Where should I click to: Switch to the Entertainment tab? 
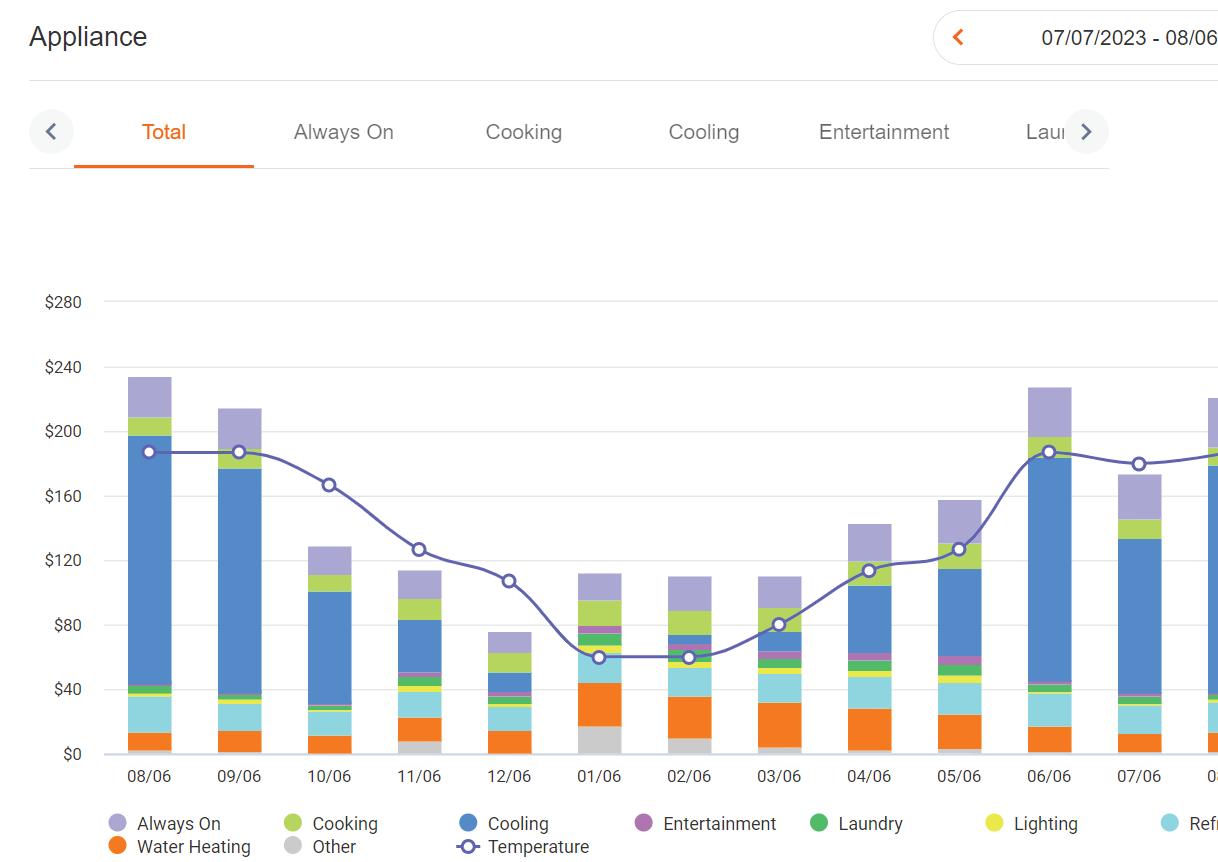tap(884, 132)
